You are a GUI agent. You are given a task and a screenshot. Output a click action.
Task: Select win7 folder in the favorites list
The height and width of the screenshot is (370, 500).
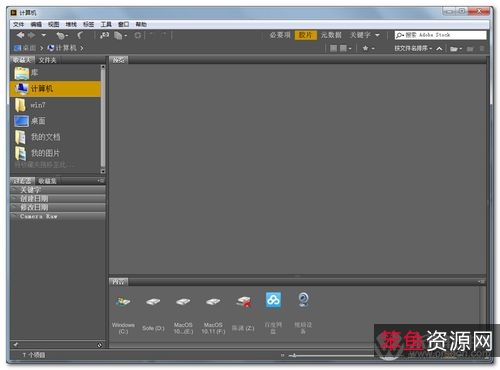pos(55,105)
